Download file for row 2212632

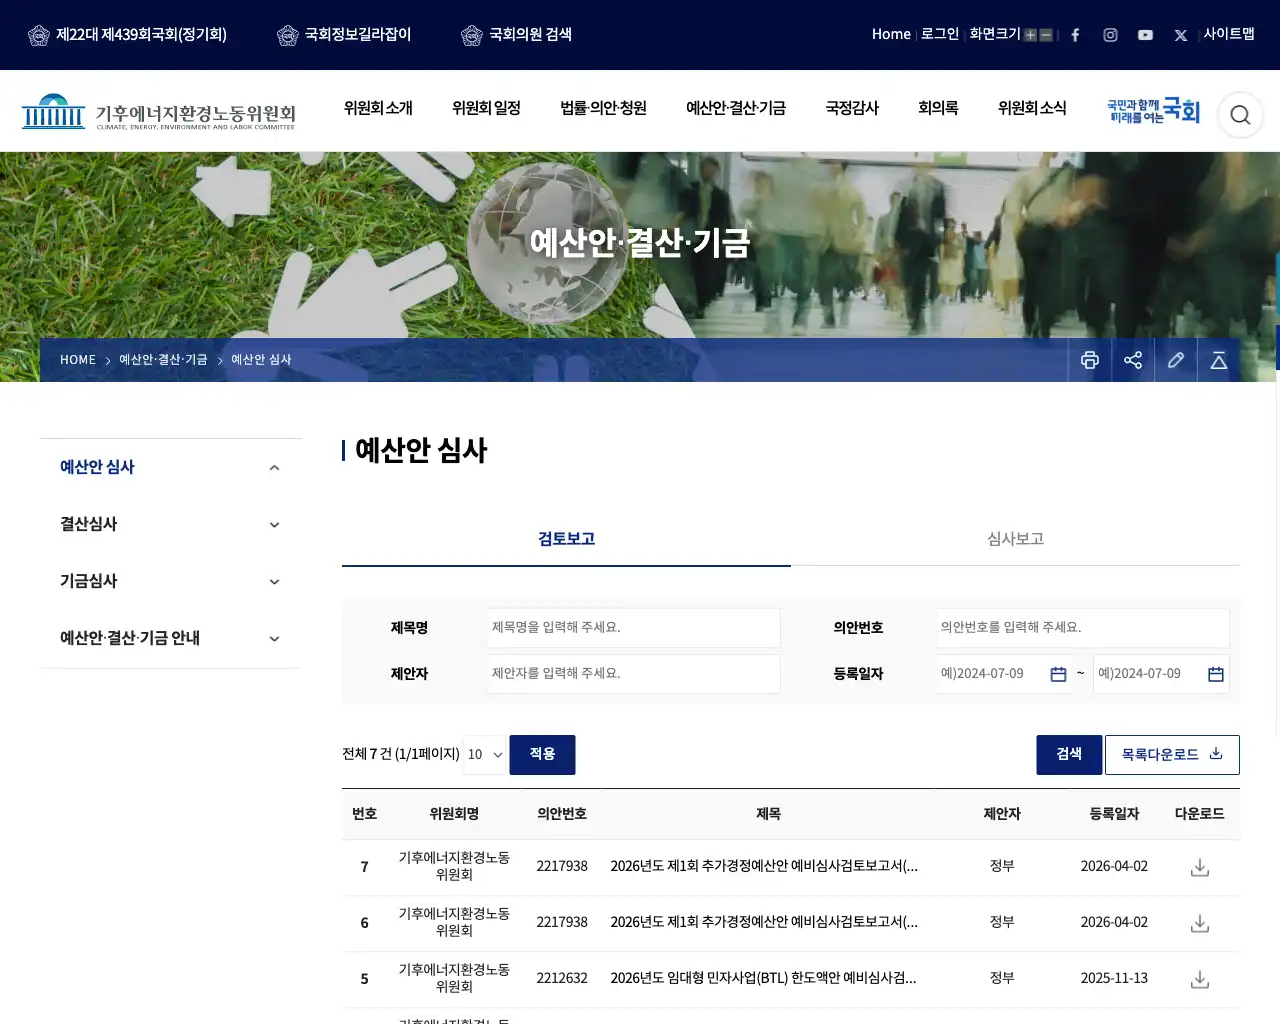1200,979
